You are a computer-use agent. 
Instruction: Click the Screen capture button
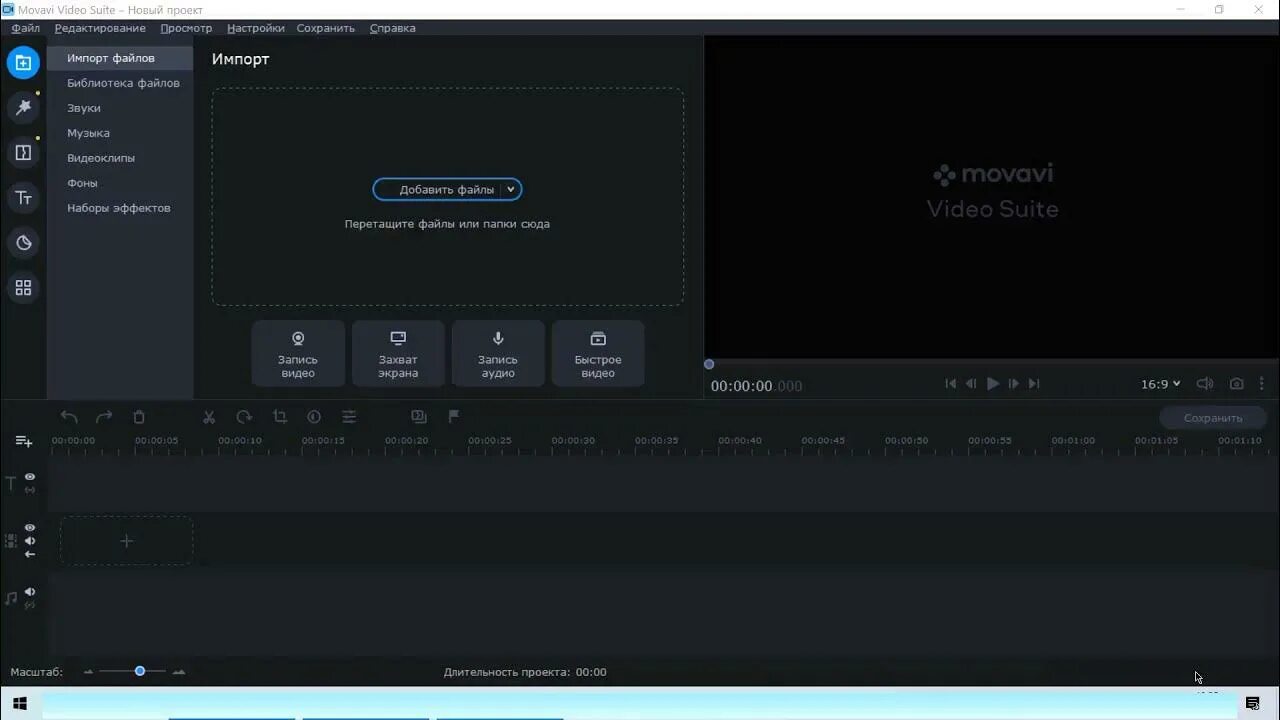[398, 353]
